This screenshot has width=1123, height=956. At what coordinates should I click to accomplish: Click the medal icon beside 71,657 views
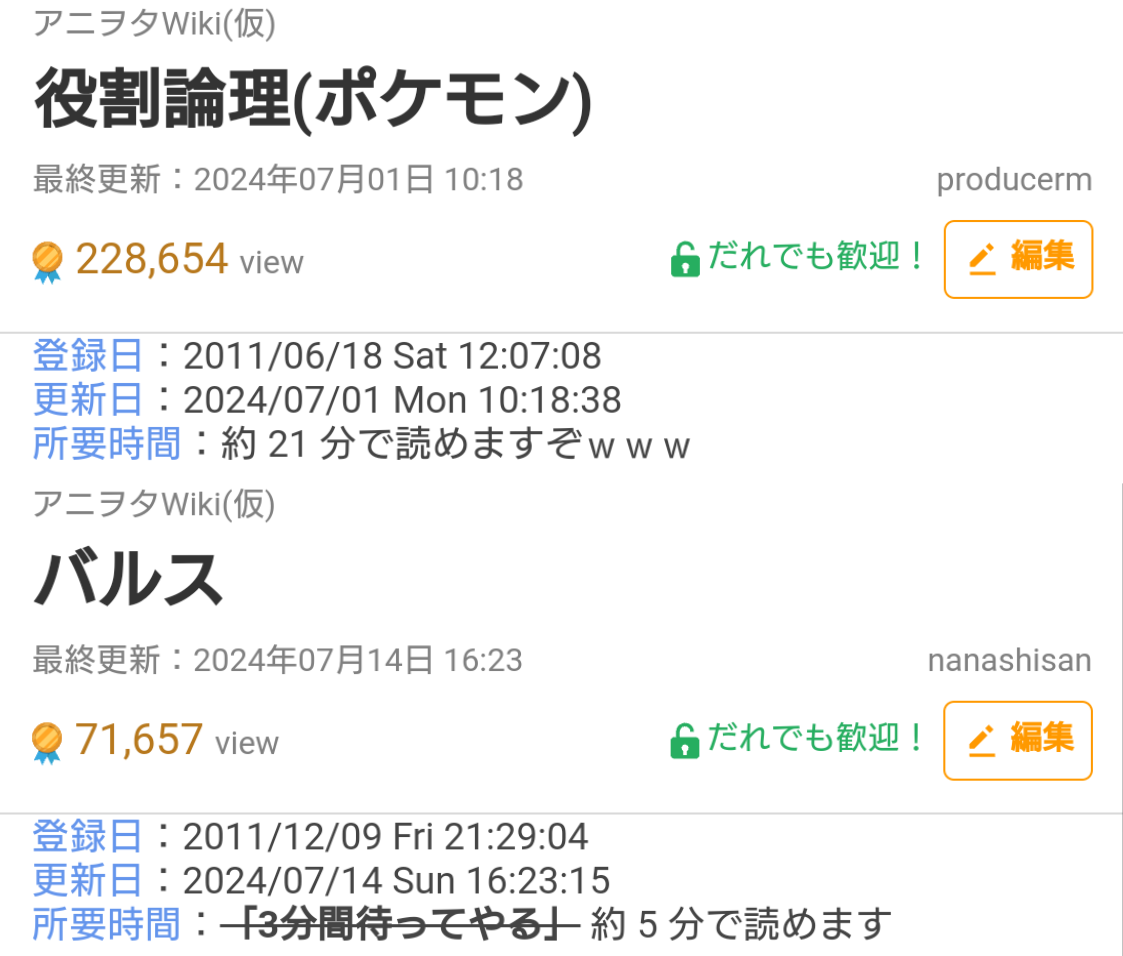click(47, 743)
